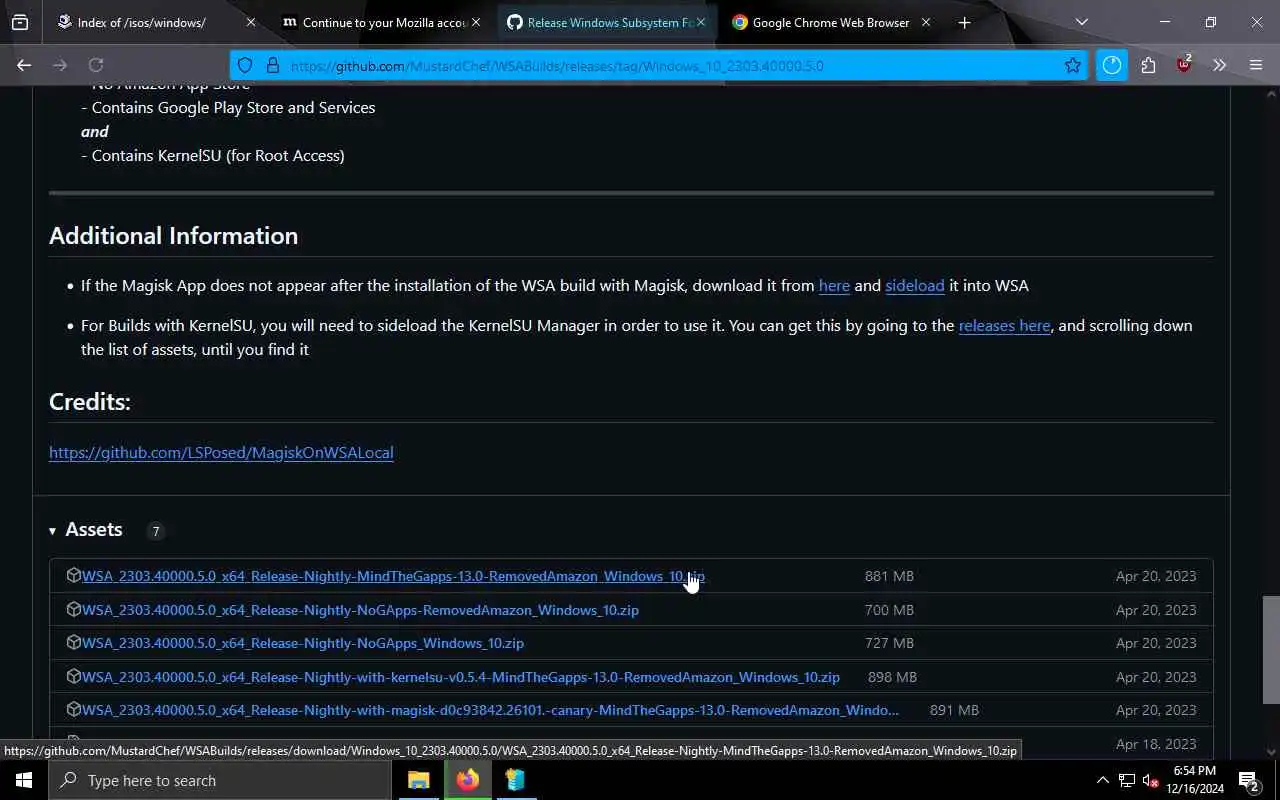Open the Windows Start menu
This screenshot has height=800, width=1280.
point(24,780)
